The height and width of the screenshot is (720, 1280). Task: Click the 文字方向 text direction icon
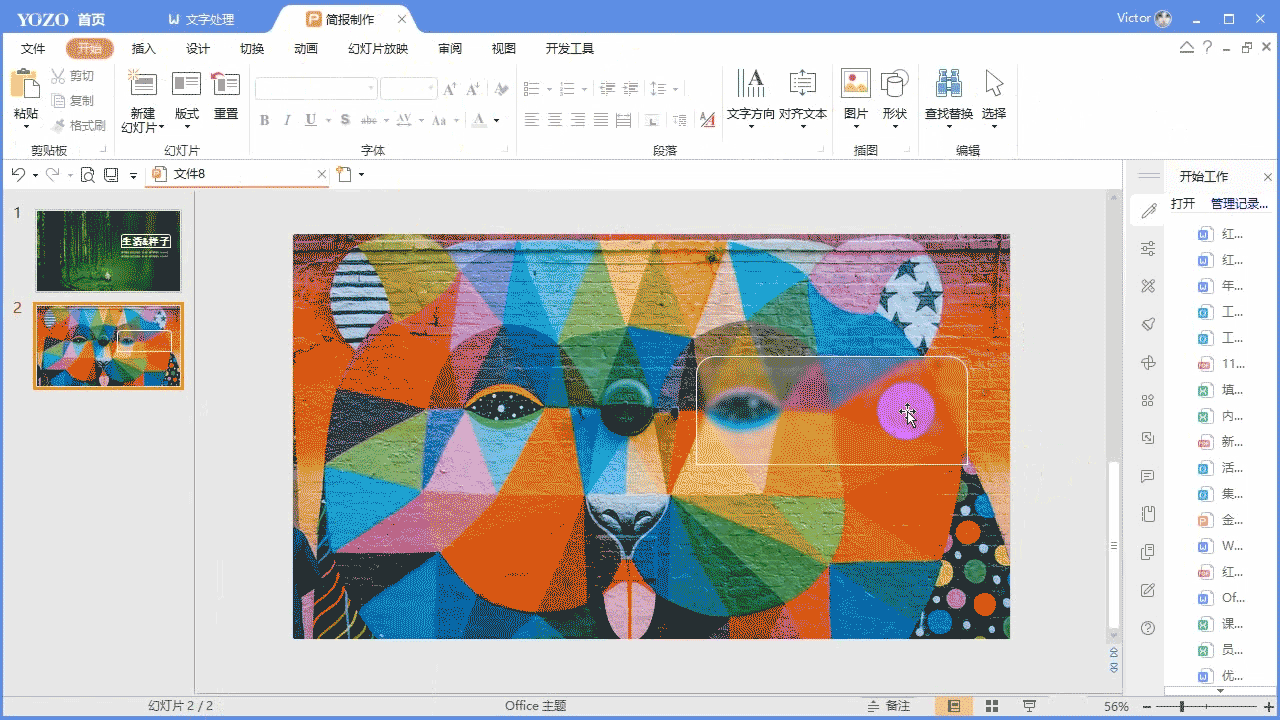tap(751, 84)
